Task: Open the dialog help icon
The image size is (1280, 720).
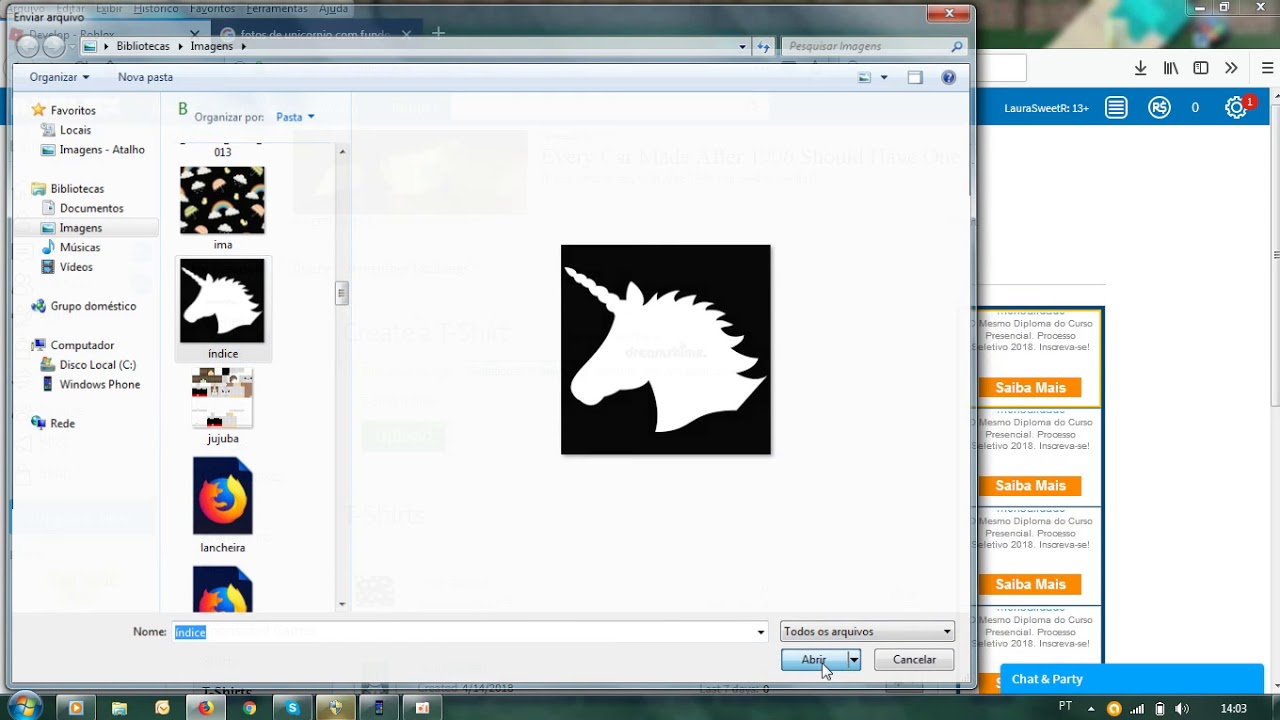Action: (949, 77)
